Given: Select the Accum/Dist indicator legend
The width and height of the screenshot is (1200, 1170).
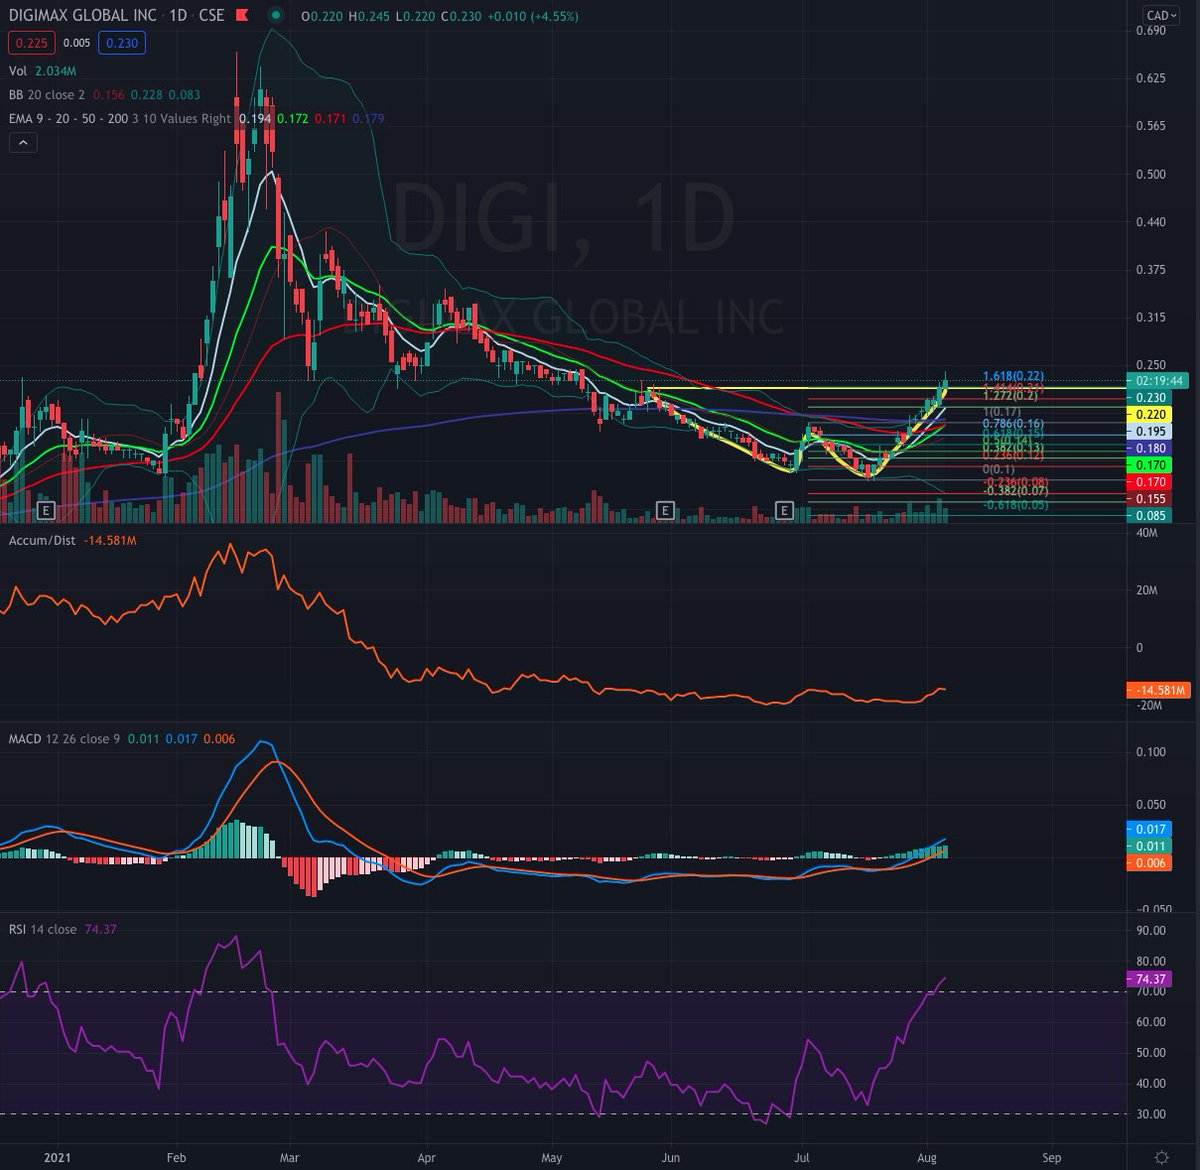Looking at the screenshot, I should point(44,540).
